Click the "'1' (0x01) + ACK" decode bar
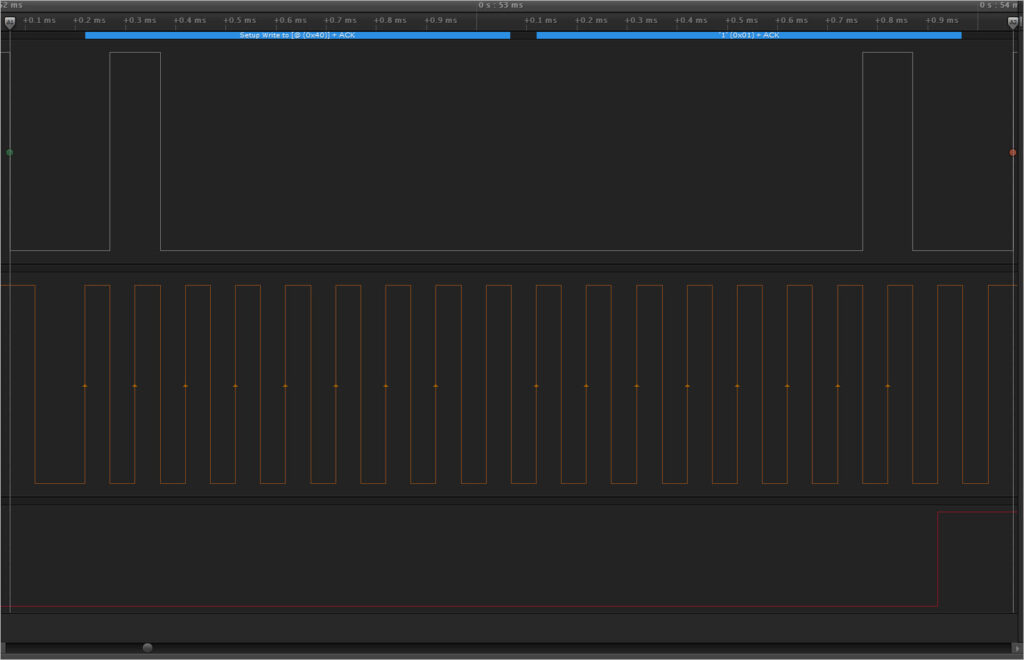Image resolution: width=1024 pixels, height=660 pixels. pyautogui.click(x=748, y=35)
